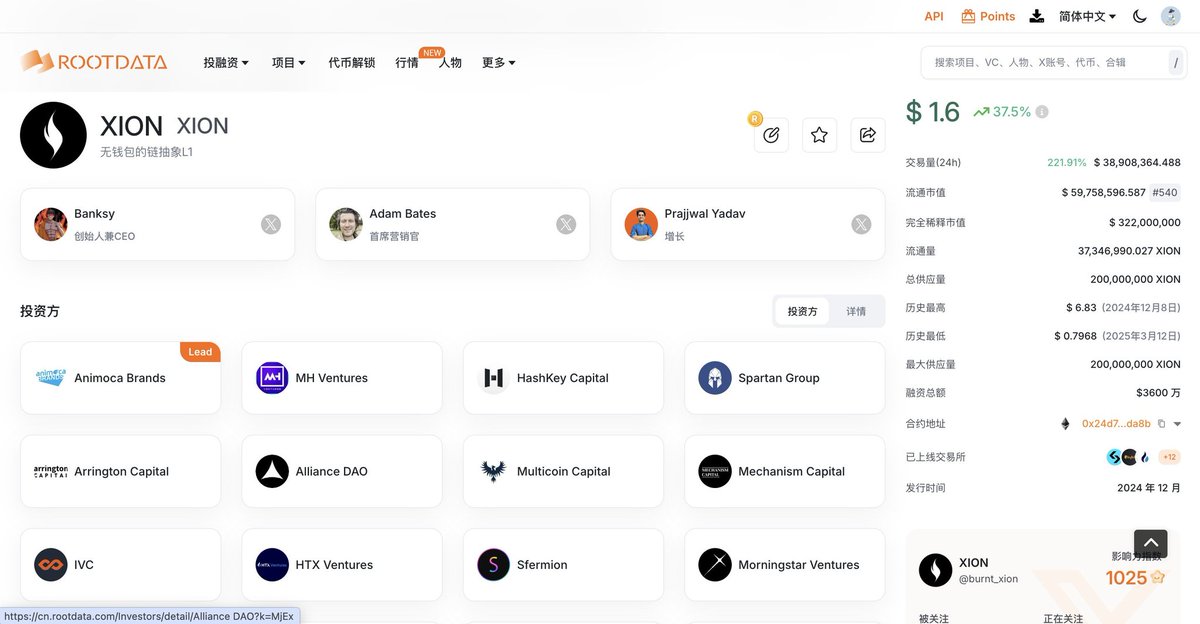This screenshot has width=1200, height=624.
Task: Copy the contract address
Action: pyautogui.click(x=1161, y=424)
